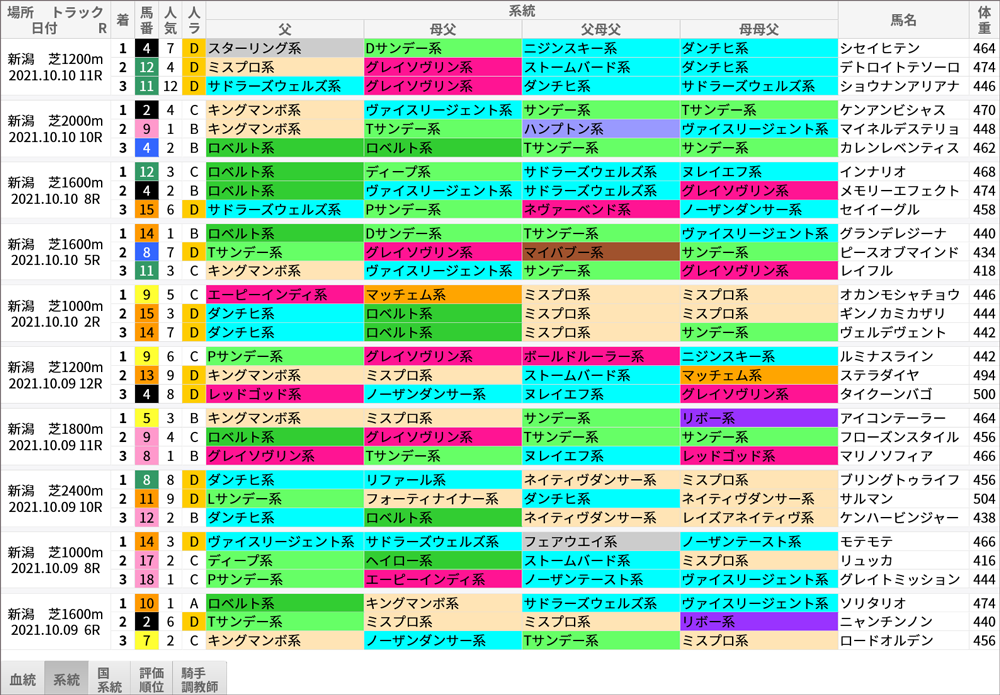The height and width of the screenshot is (695, 1000).
Task: Click horse name シセイヒテン
Action: (873, 47)
